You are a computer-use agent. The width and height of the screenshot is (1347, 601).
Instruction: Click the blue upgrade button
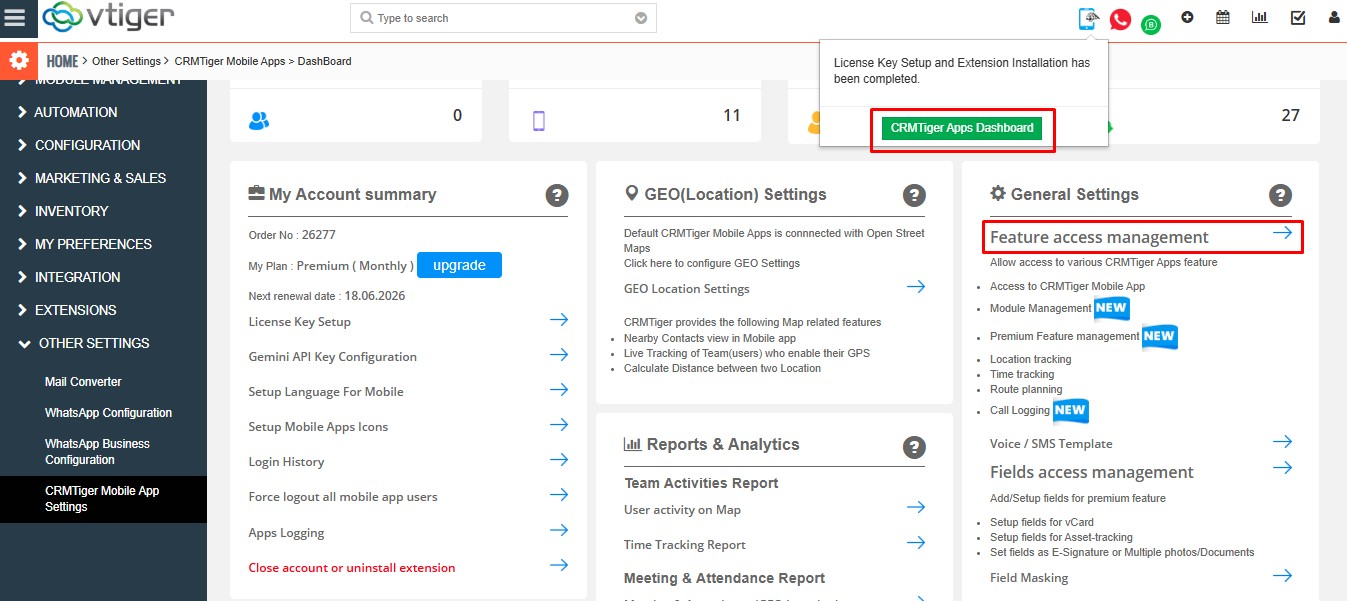pos(459,265)
